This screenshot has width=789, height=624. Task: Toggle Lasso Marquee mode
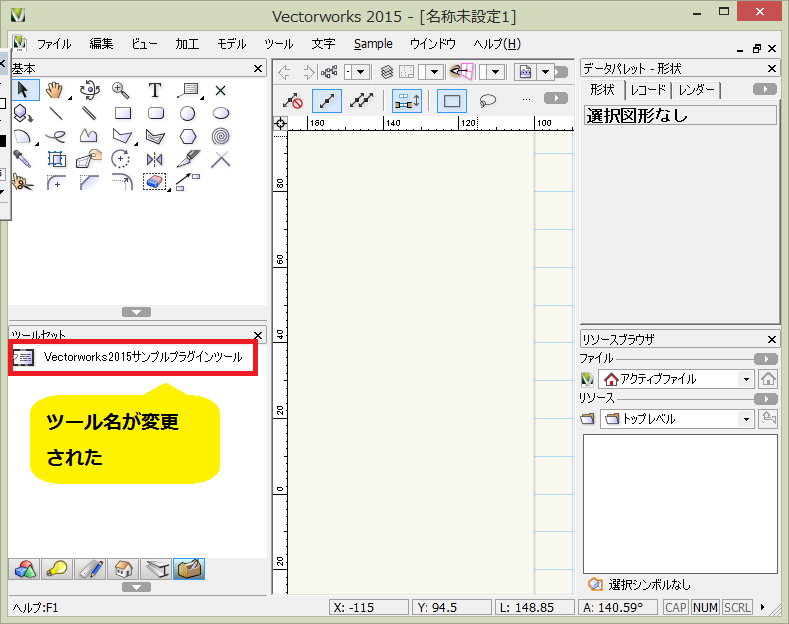488,101
